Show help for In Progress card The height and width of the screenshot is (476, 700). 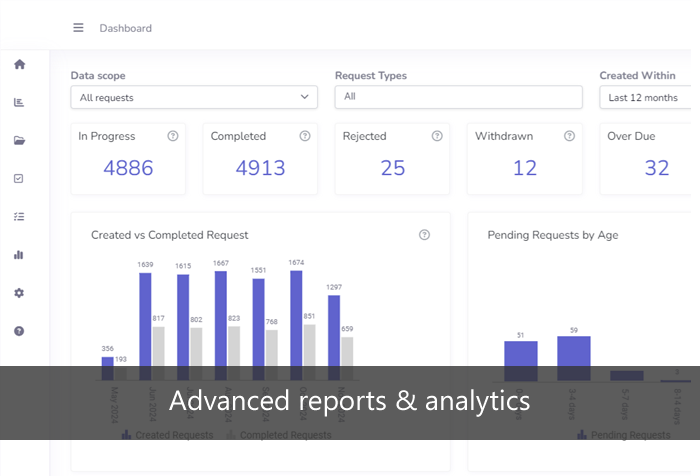coord(173,136)
